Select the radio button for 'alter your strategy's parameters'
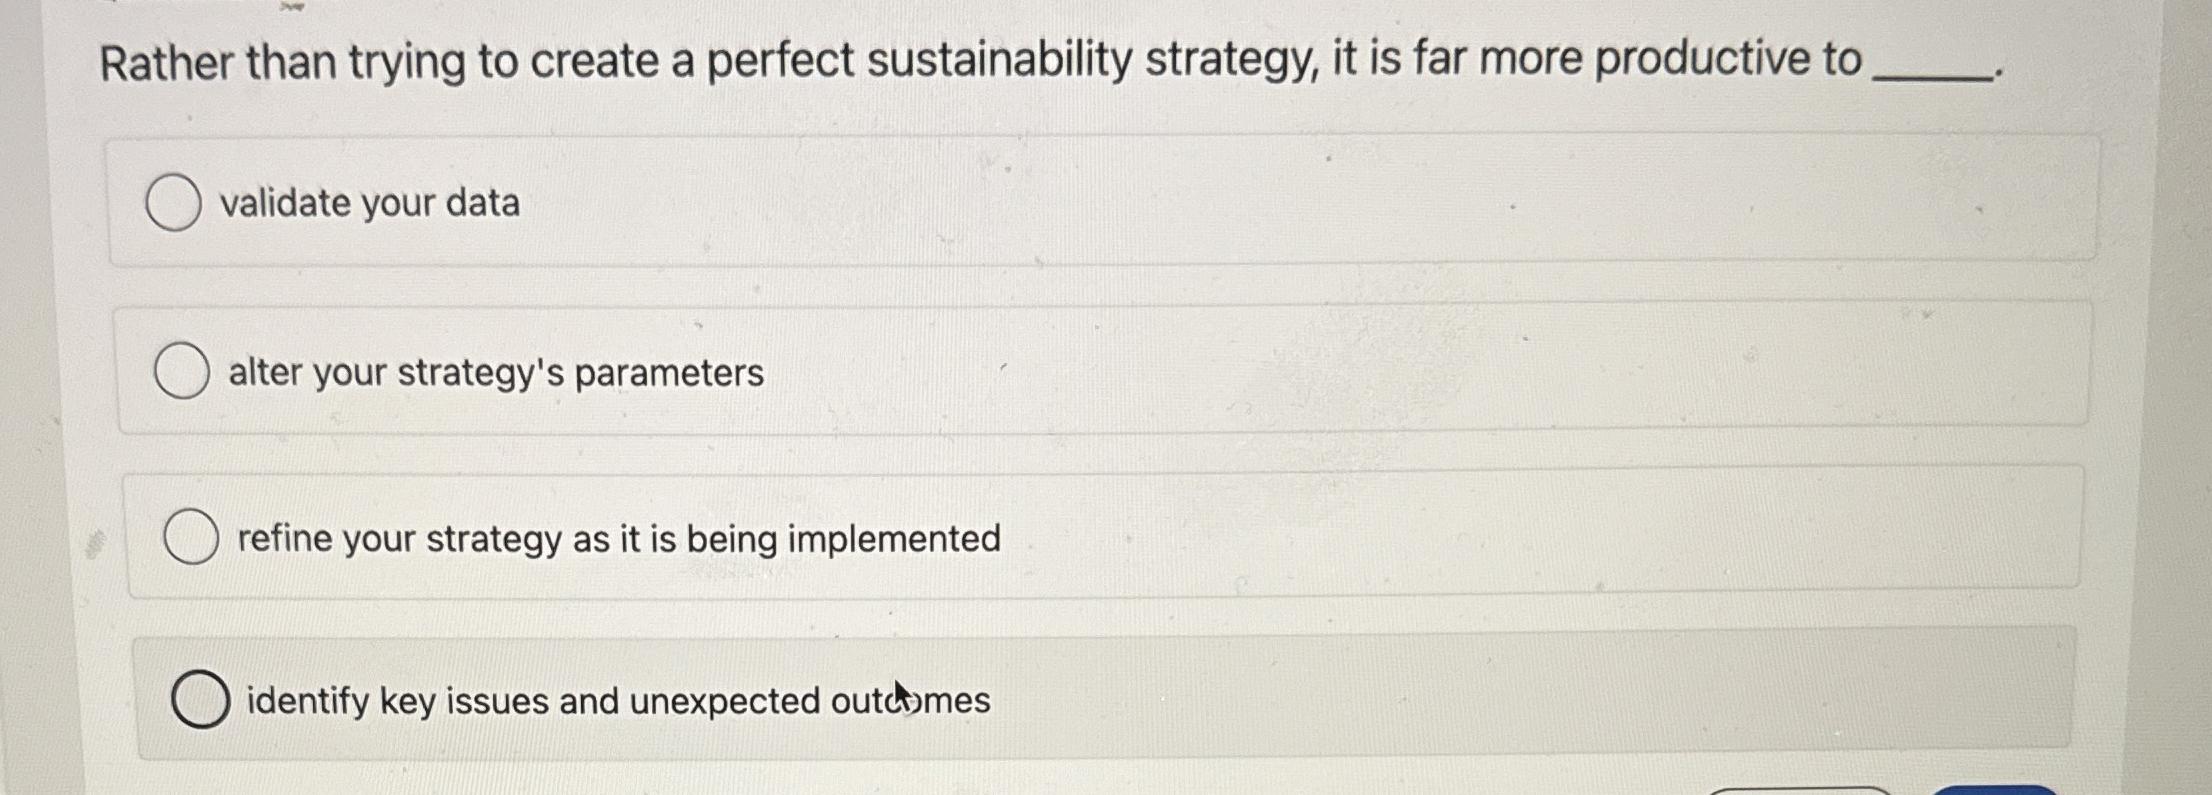This screenshot has width=2212, height=795. pyautogui.click(x=180, y=372)
